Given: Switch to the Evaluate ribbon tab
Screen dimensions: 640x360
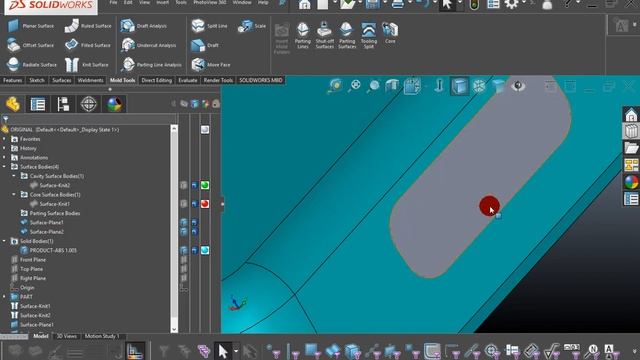Looking at the screenshot, I should pos(188,80).
